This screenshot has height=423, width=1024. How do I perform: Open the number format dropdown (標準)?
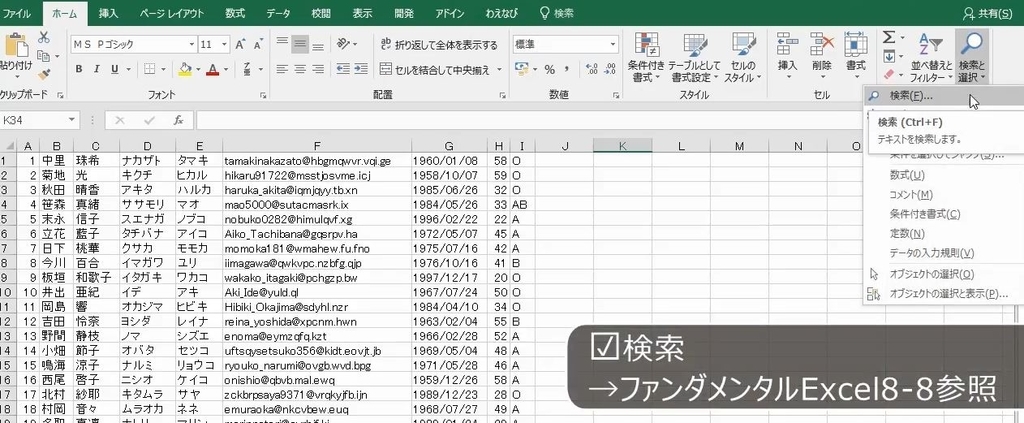tap(613, 44)
